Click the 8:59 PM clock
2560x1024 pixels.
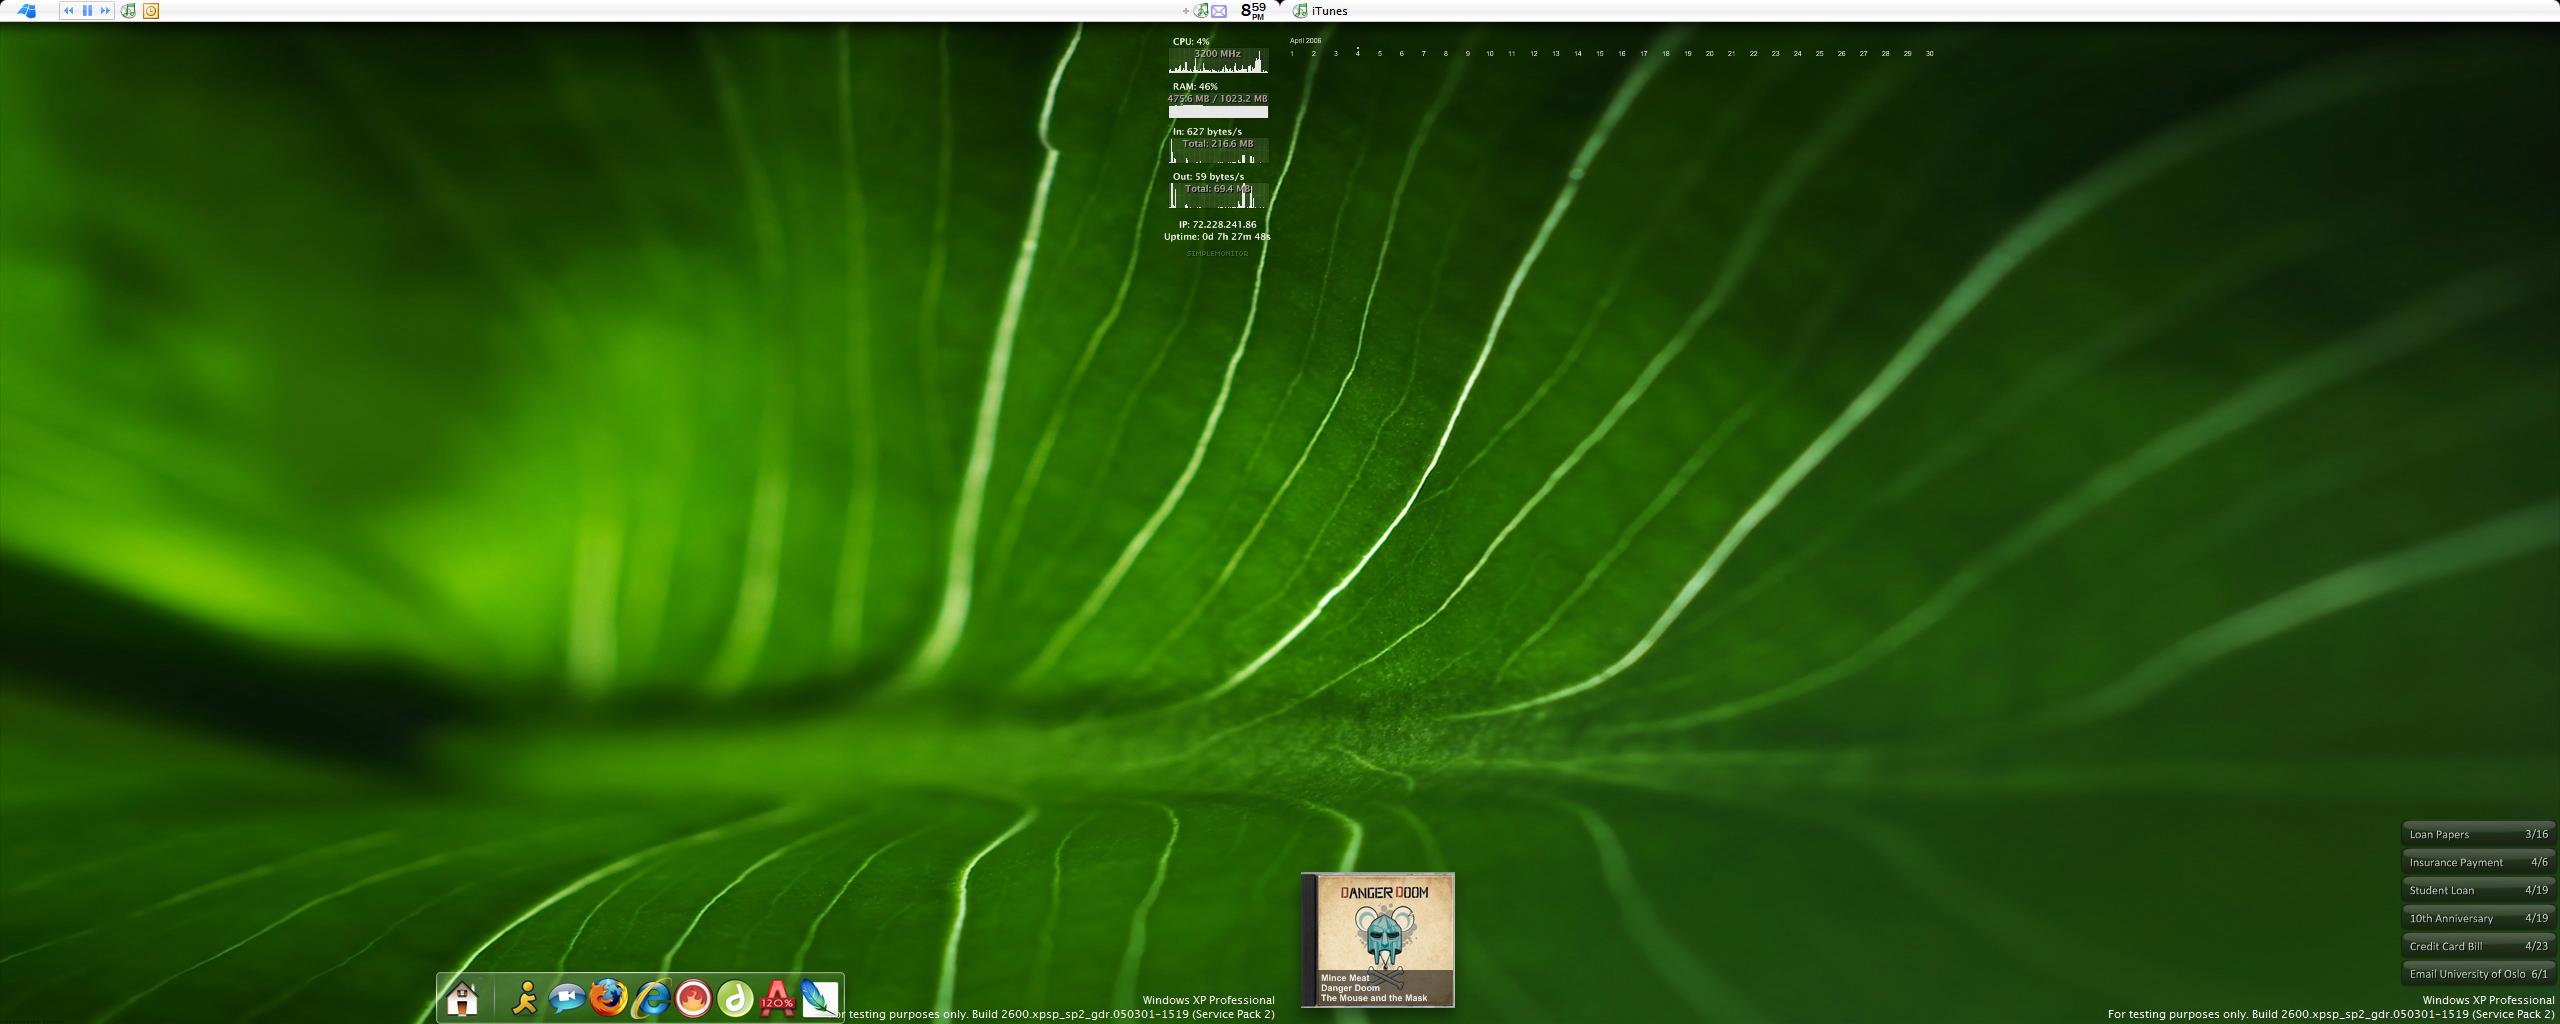[1253, 11]
